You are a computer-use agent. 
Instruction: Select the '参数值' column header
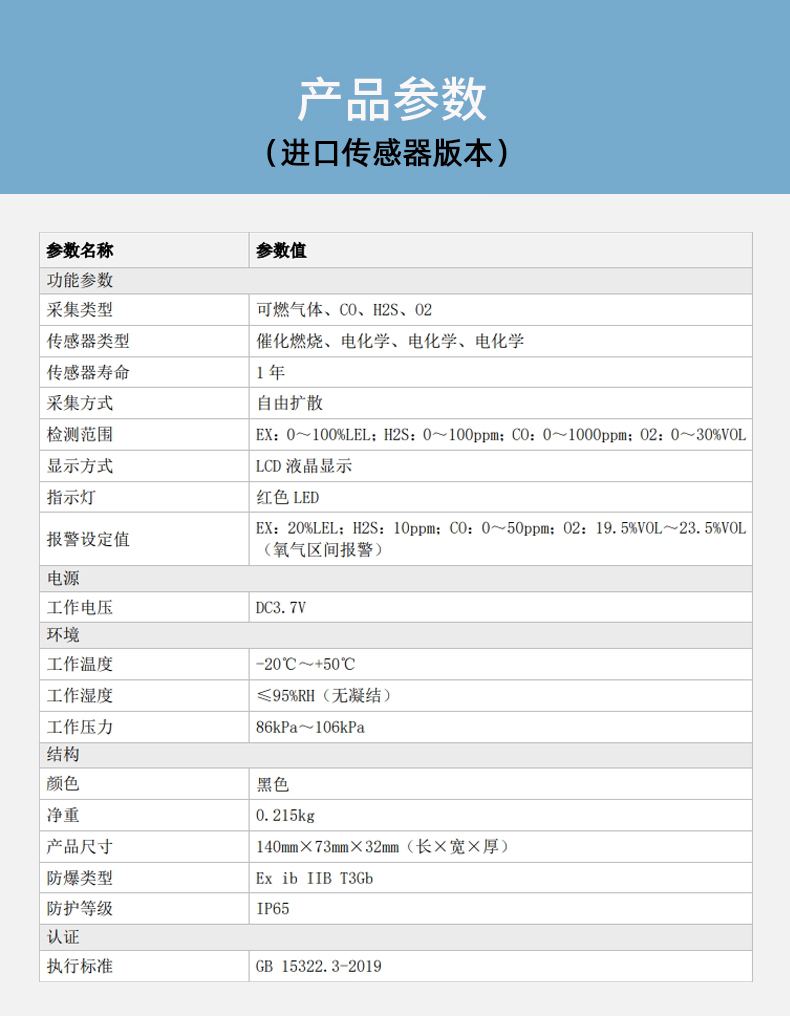click(x=281, y=250)
